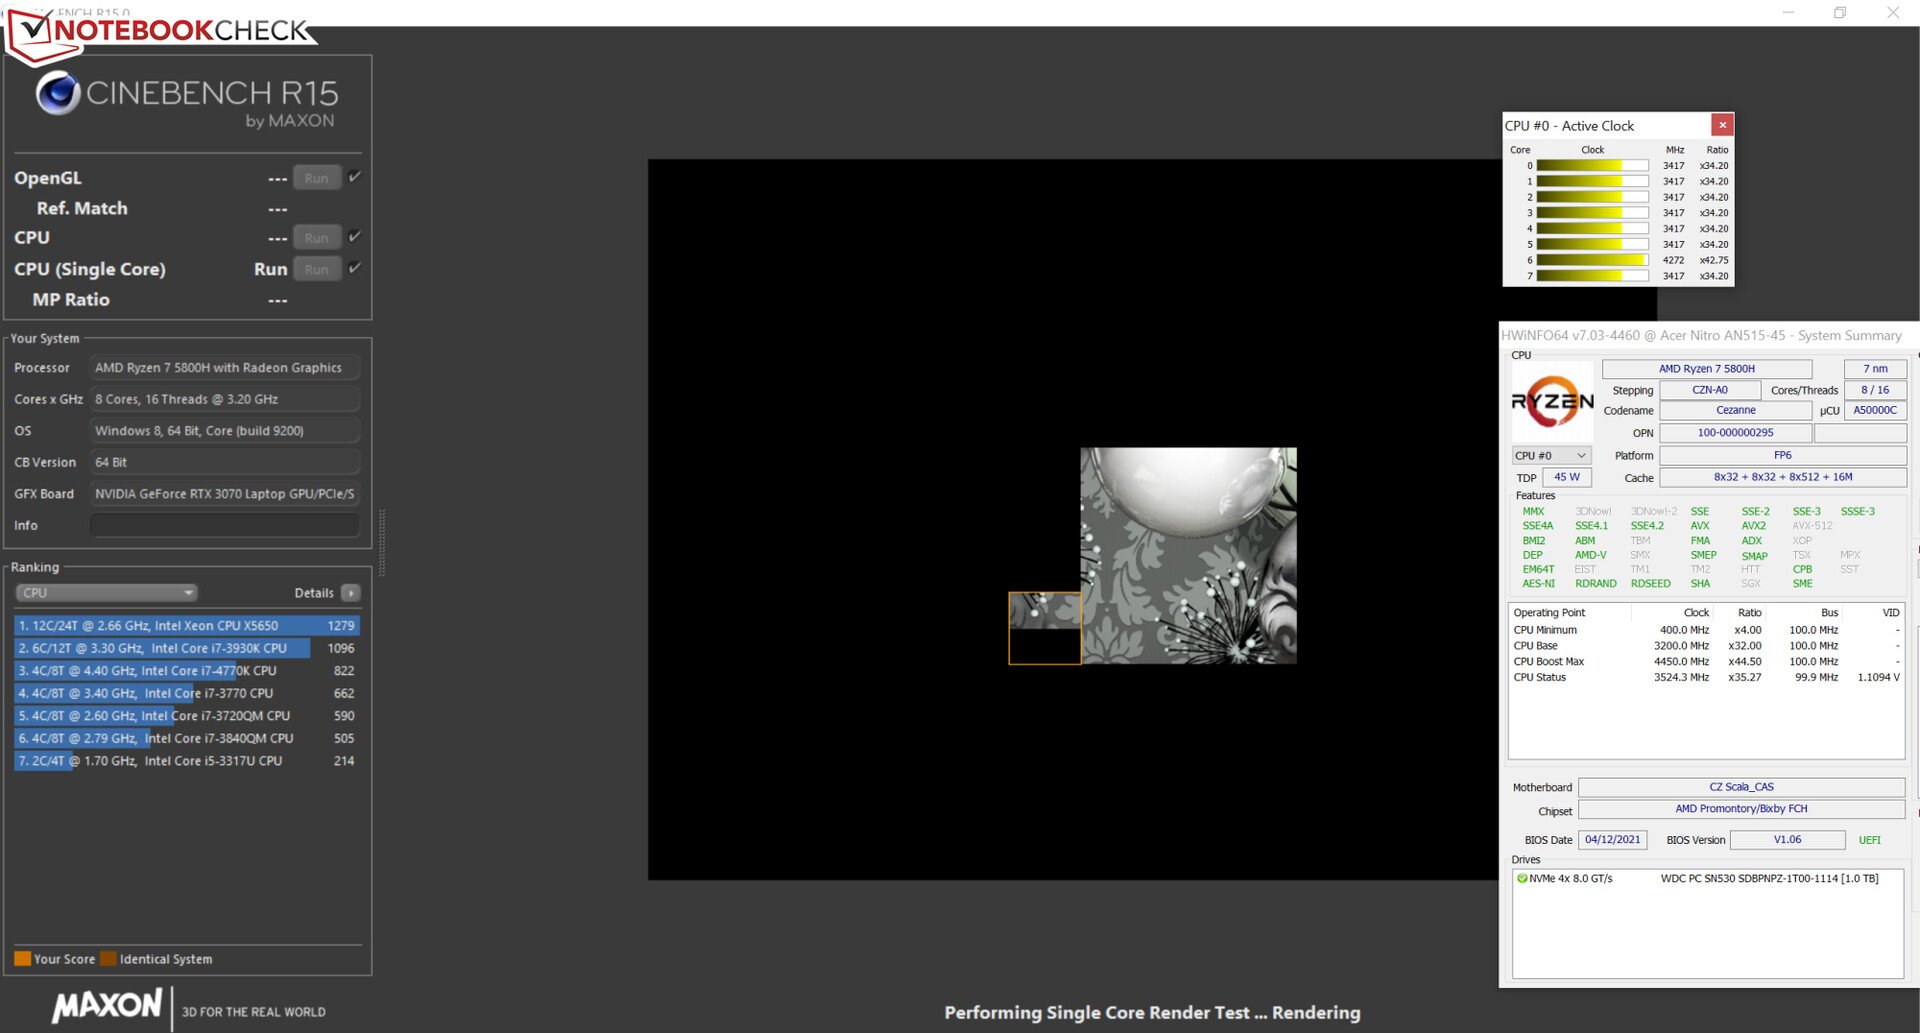
Task: Click the NVMe drive status icon
Action: click(x=1522, y=879)
